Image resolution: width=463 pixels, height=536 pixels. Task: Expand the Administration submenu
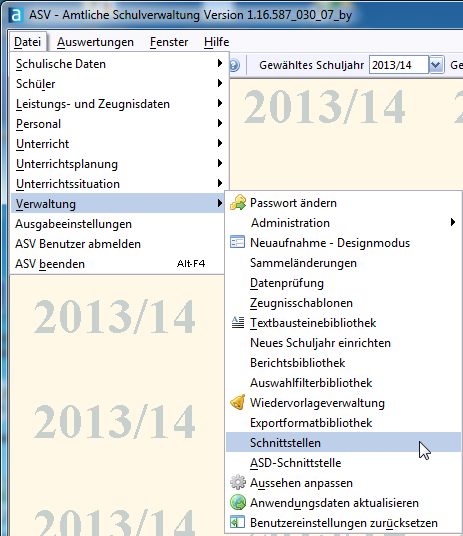[343, 223]
